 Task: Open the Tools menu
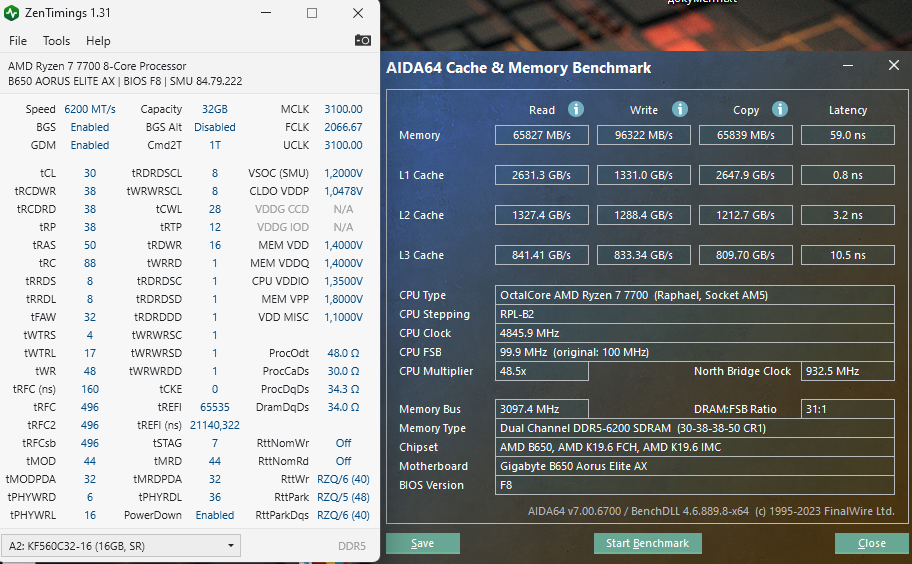[x=56, y=41]
